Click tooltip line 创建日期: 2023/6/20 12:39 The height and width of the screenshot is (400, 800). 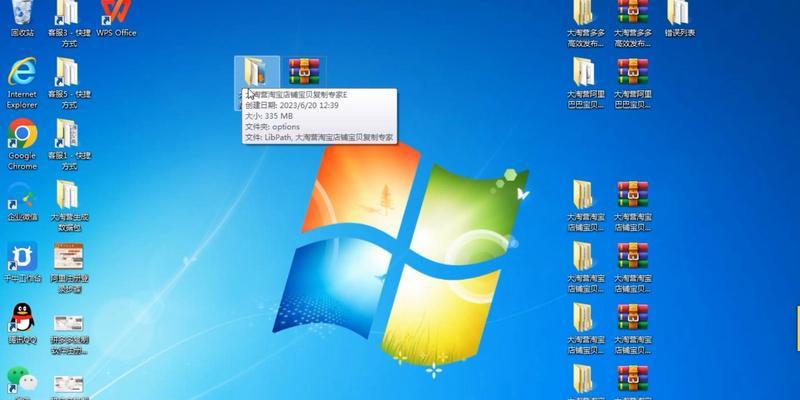(292, 105)
